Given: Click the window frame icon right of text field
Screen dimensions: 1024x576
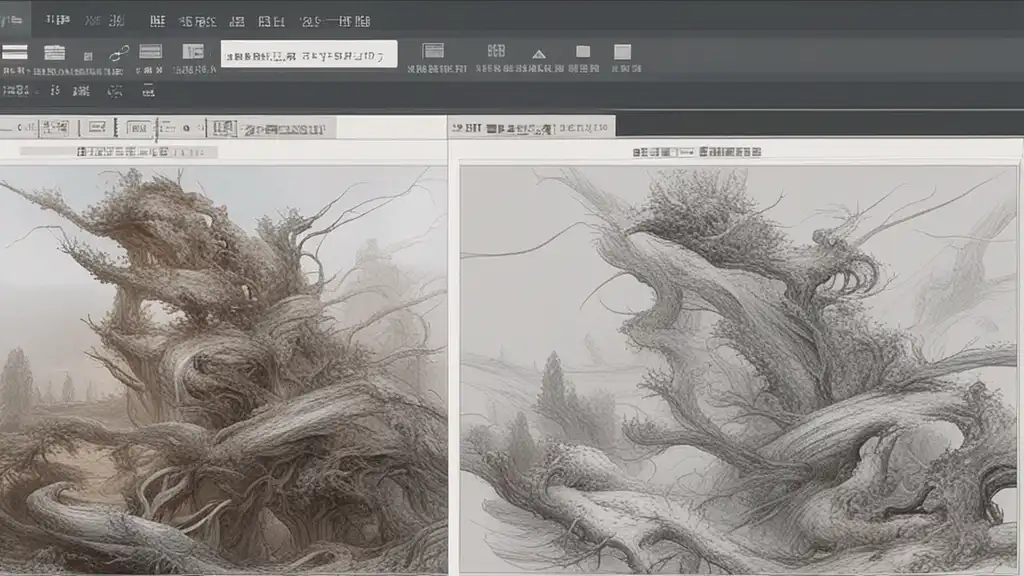Looking at the screenshot, I should pyautogui.click(x=433, y=51).
